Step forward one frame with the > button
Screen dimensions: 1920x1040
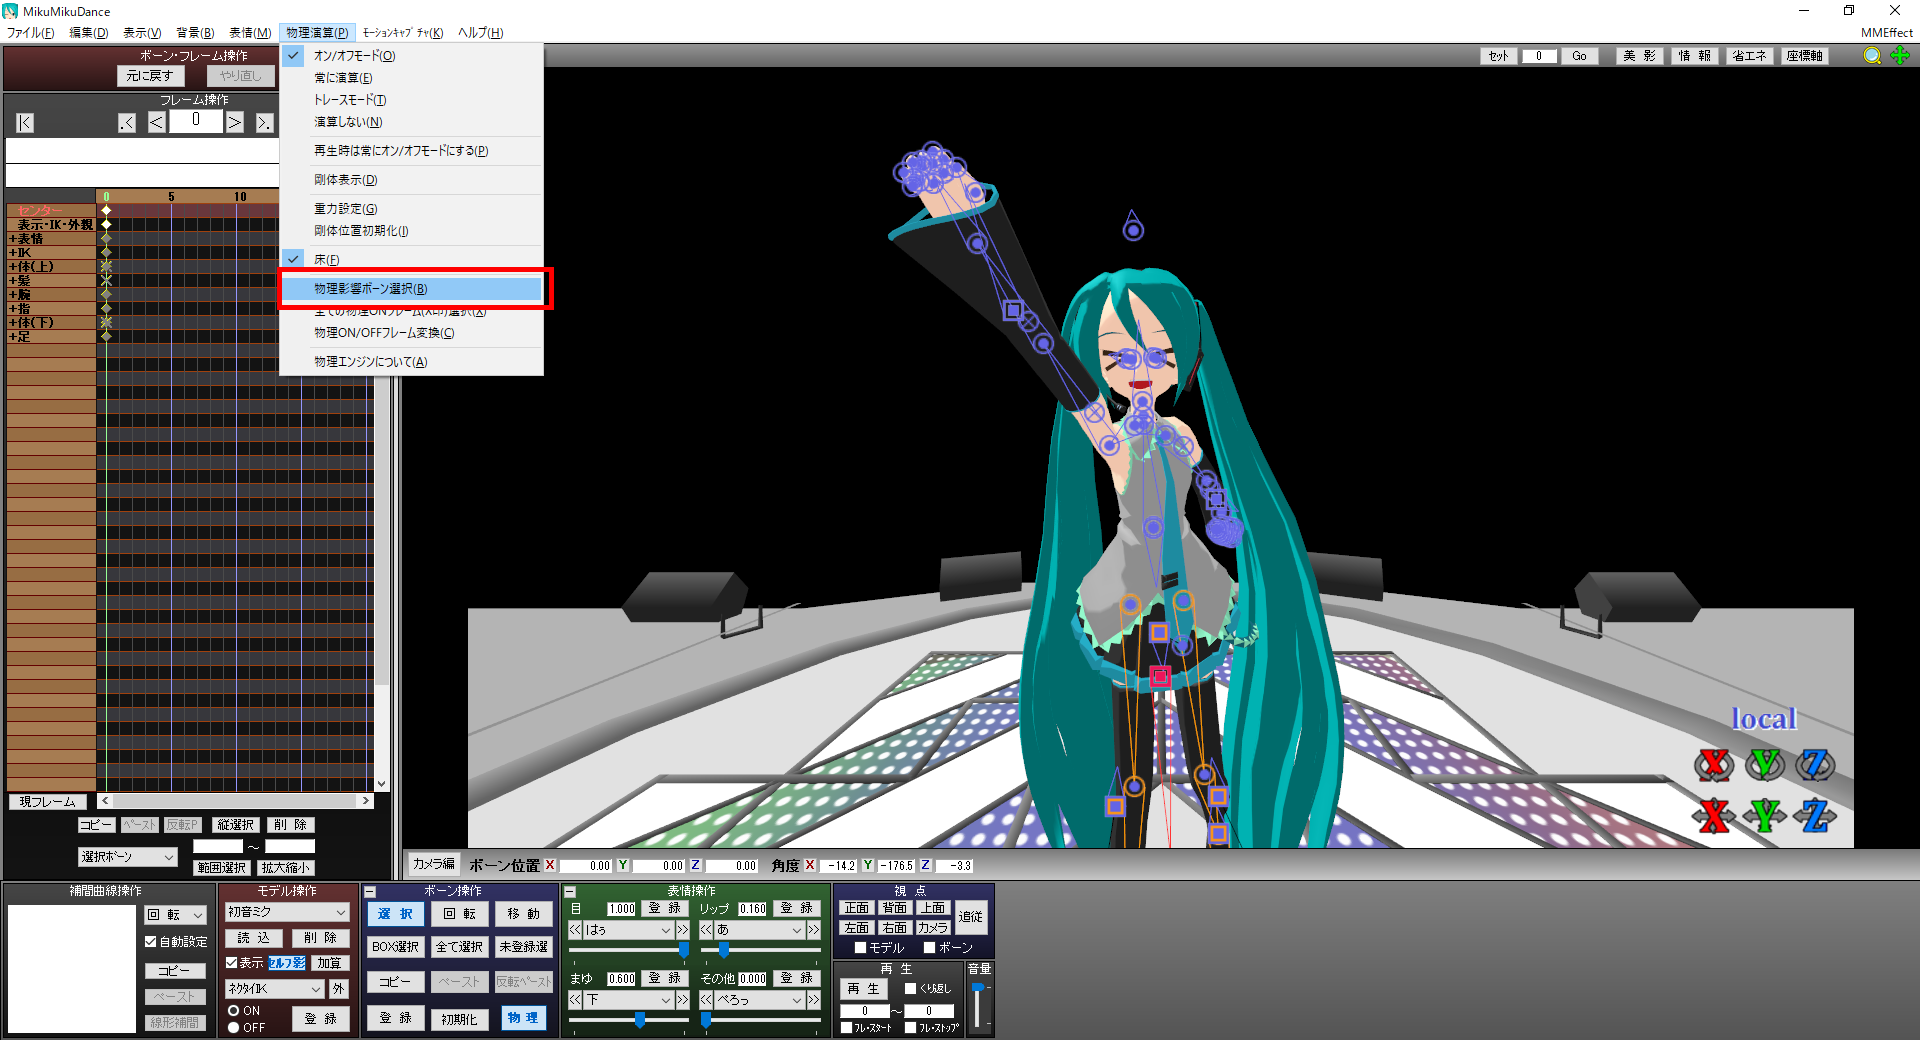235,122
